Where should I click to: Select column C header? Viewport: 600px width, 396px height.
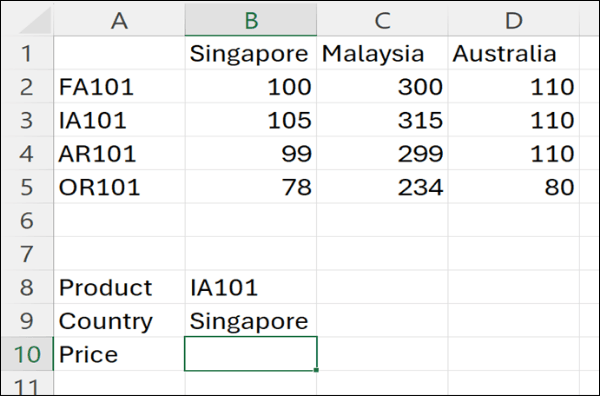click(382, 20)
